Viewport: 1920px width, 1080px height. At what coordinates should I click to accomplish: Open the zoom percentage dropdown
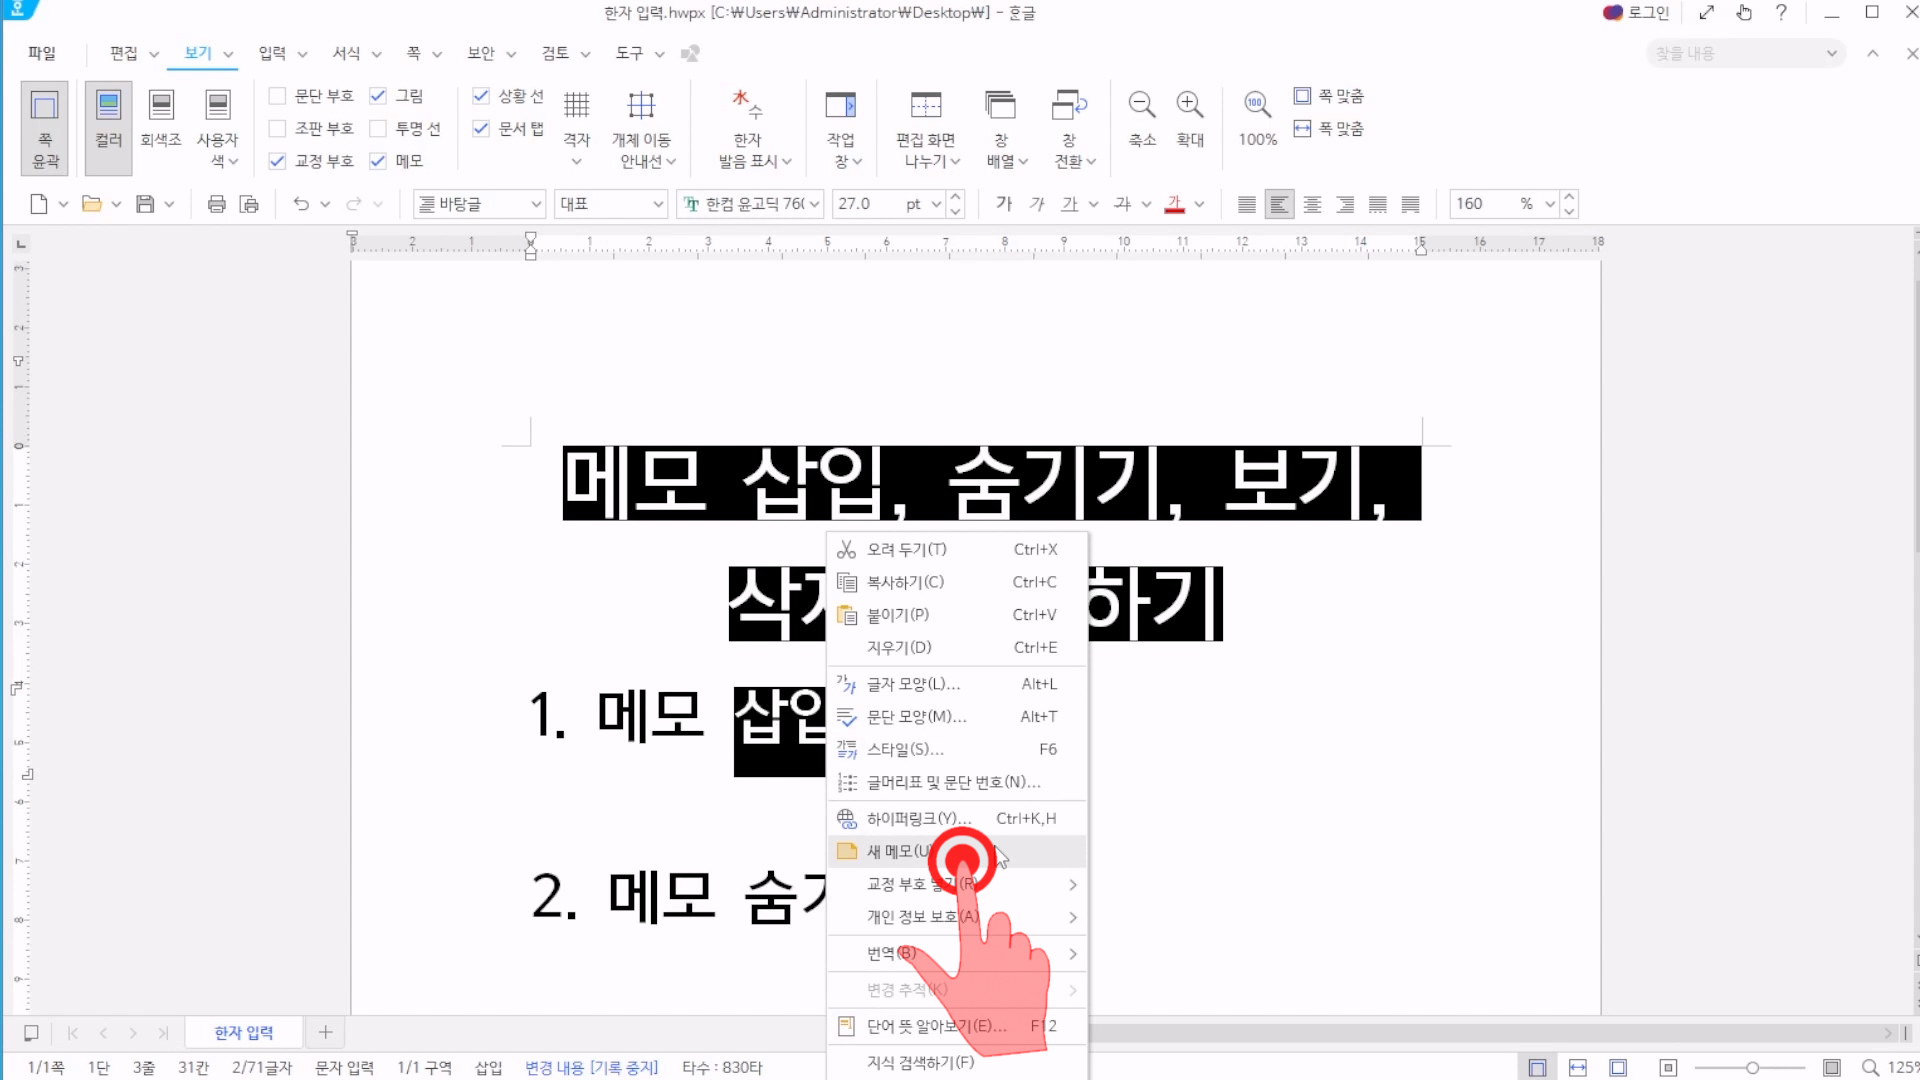click(x=1549, y=204)
